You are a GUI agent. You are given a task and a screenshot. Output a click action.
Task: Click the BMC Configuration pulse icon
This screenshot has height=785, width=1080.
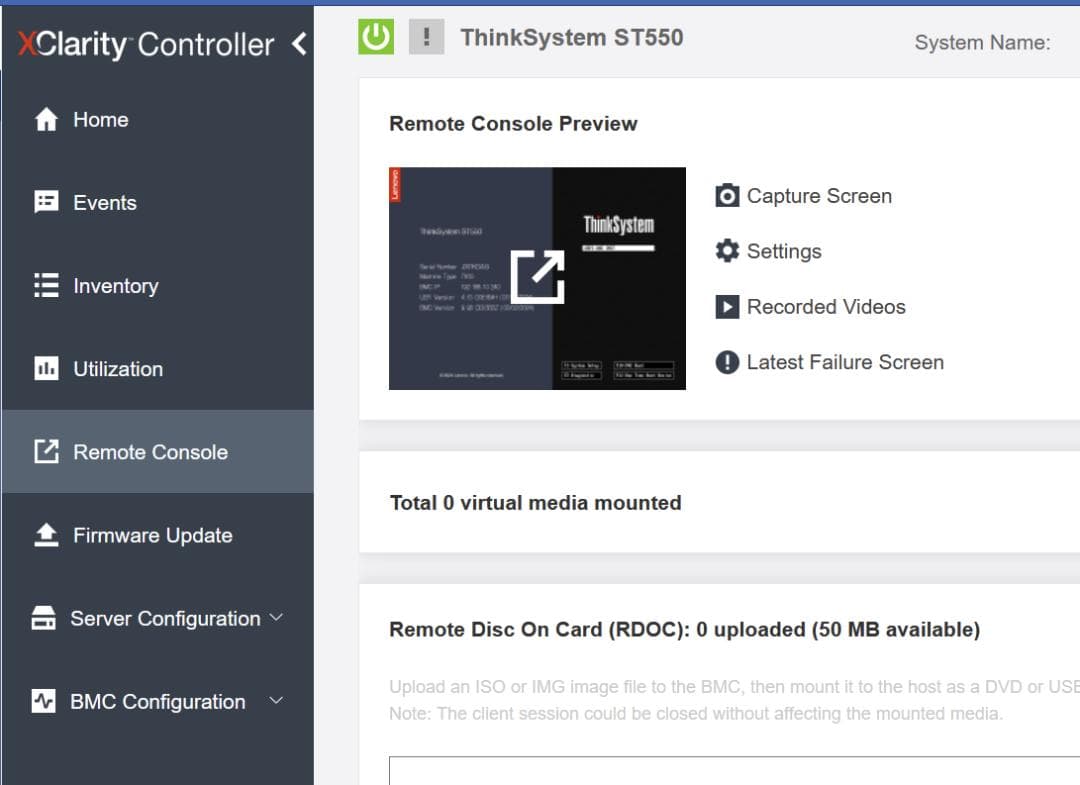point(44,701)
